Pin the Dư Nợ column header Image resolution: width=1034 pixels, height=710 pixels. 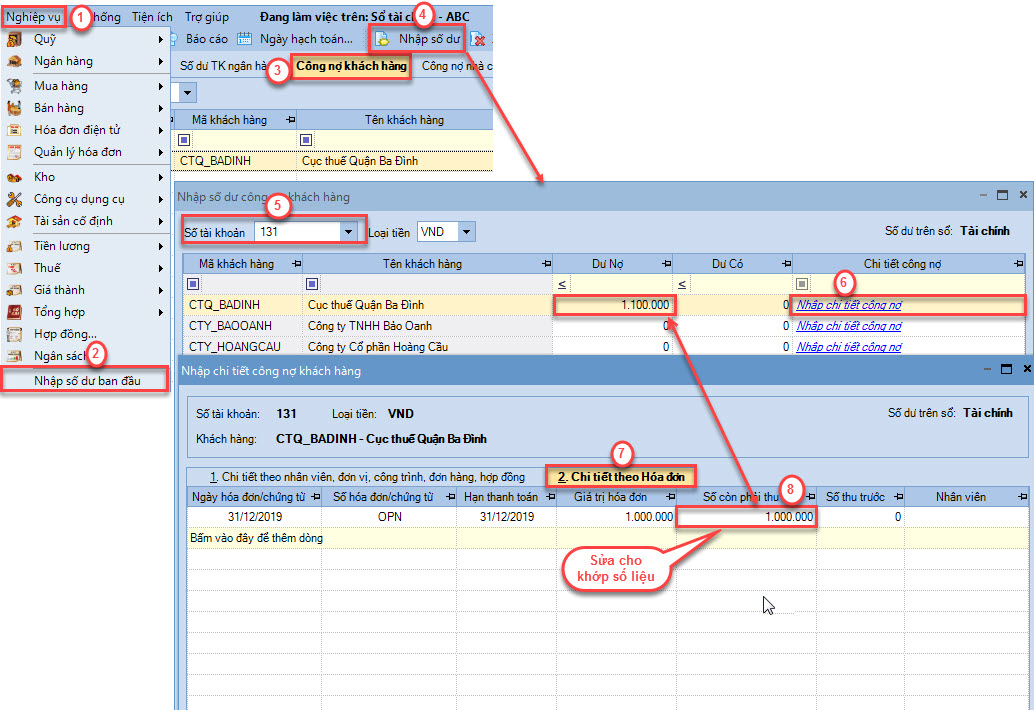point(667,264)
